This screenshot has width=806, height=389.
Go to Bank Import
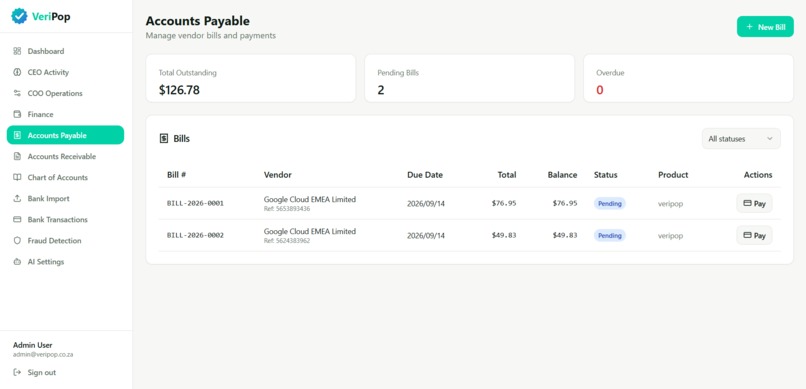click(65, 199)
